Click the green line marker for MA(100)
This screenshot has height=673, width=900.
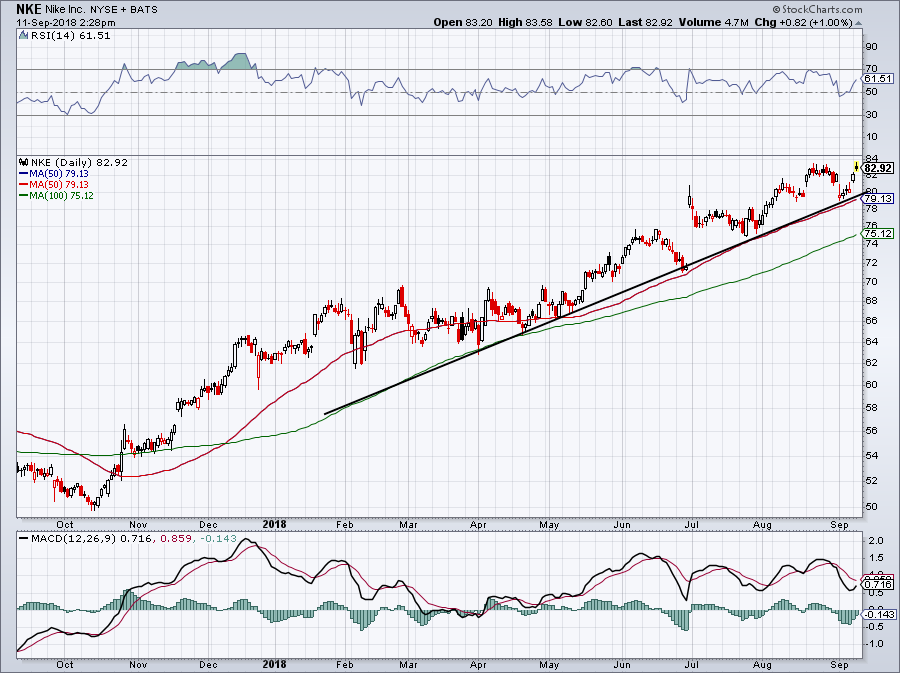tap(24, 196)
